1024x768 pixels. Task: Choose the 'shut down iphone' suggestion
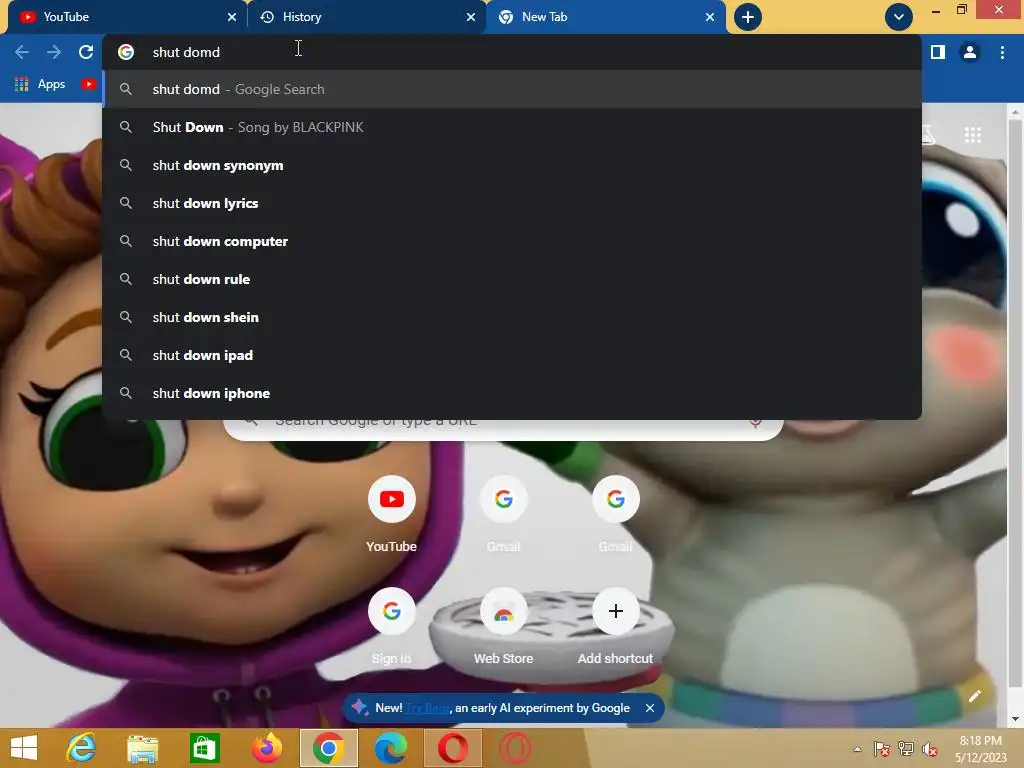pos(512,392)
